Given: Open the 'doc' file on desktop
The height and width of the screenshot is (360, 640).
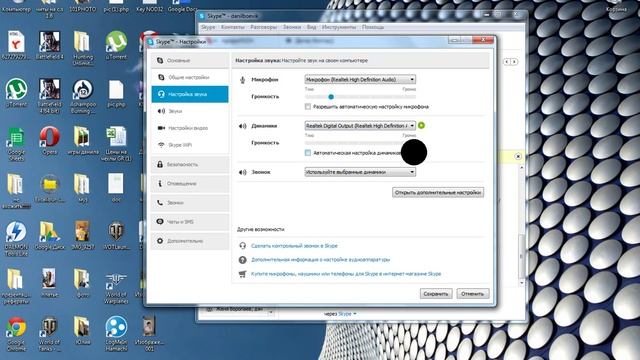Looking at the screenshot, I should pos(116,188).
